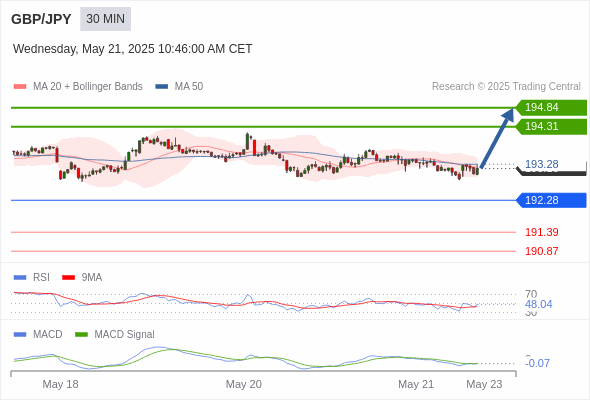Click the 193.28 current price label
This screenshot has width=590, height=400.
click(541, 164)
